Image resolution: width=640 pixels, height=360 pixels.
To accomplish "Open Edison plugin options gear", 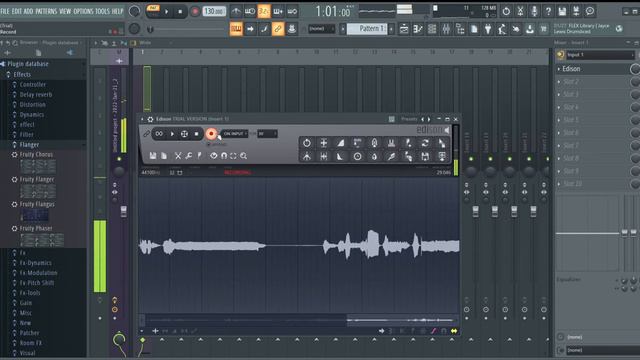I will [150, 119].
